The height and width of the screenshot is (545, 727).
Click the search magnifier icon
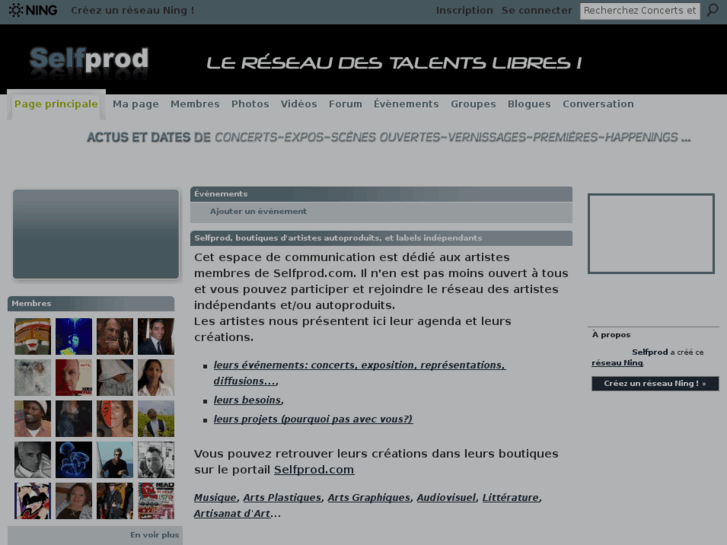(x=712, y=10)
